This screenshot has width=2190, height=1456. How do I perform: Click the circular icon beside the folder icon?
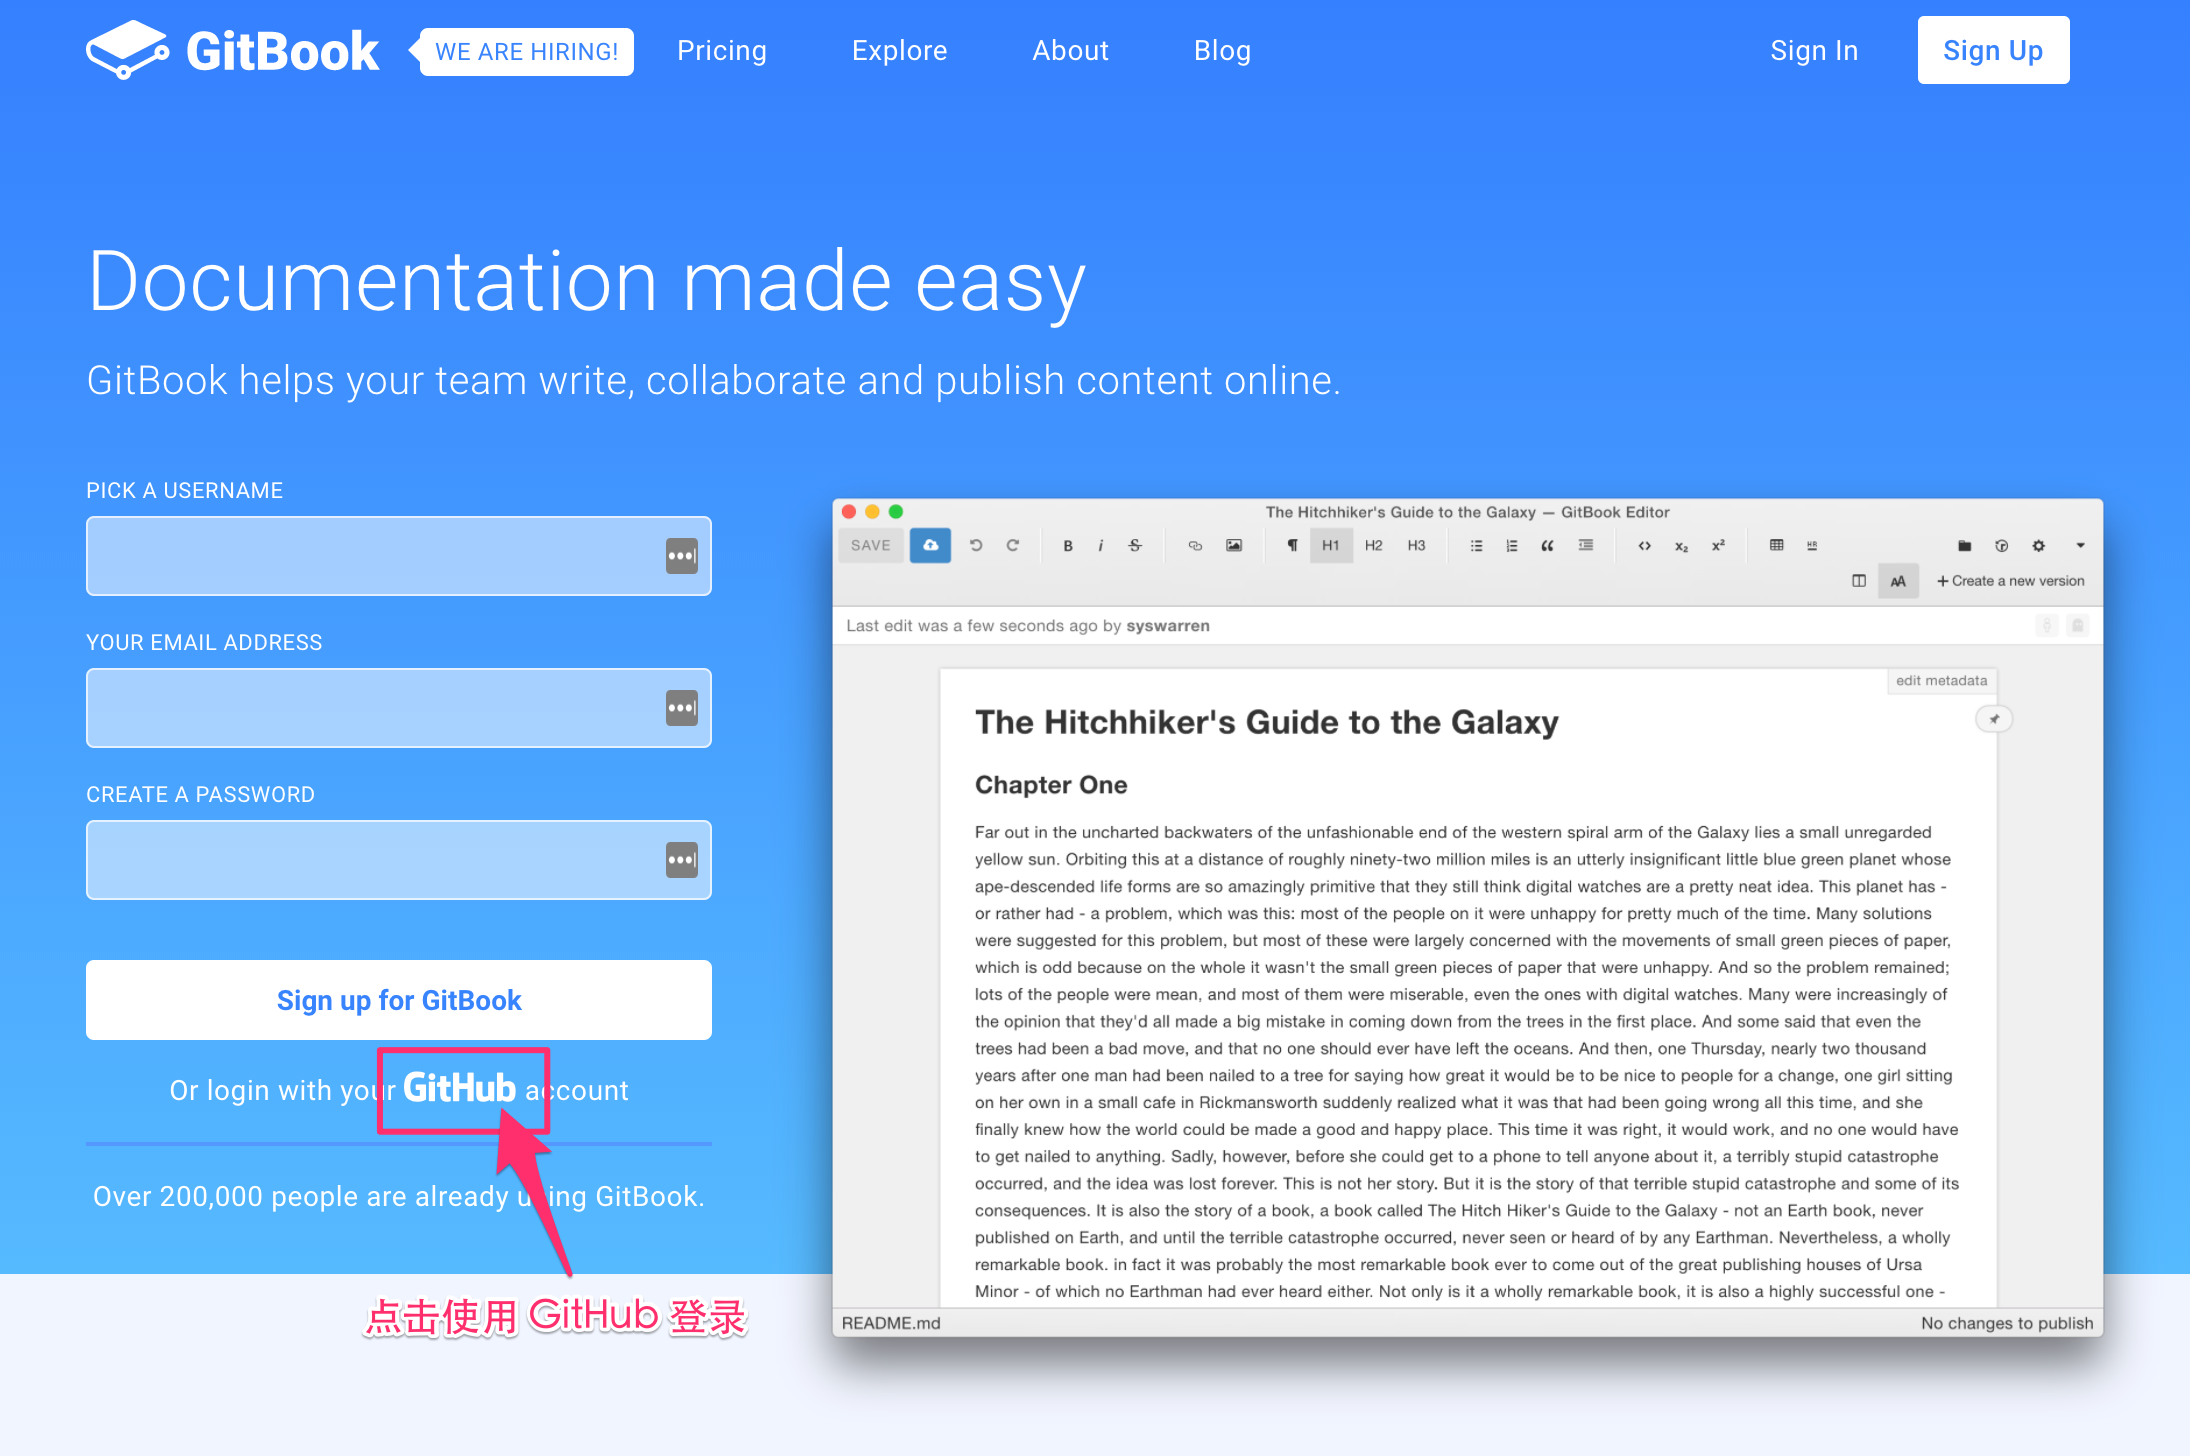(2002, 546)
